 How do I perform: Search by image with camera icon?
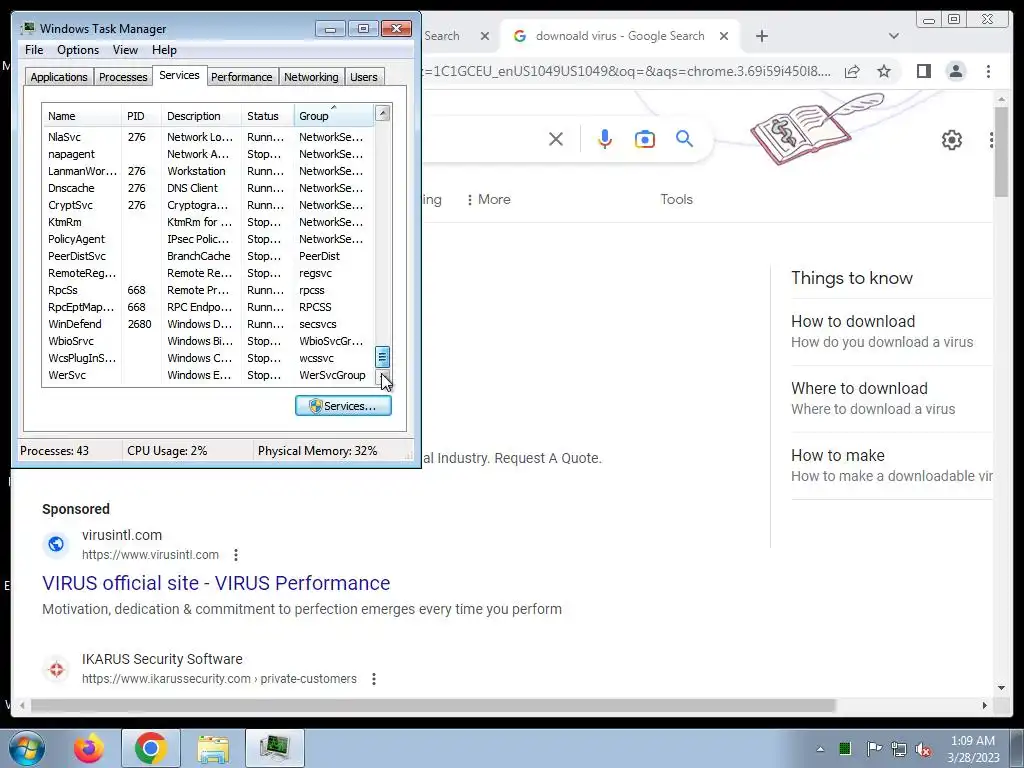tap(645, 139)
